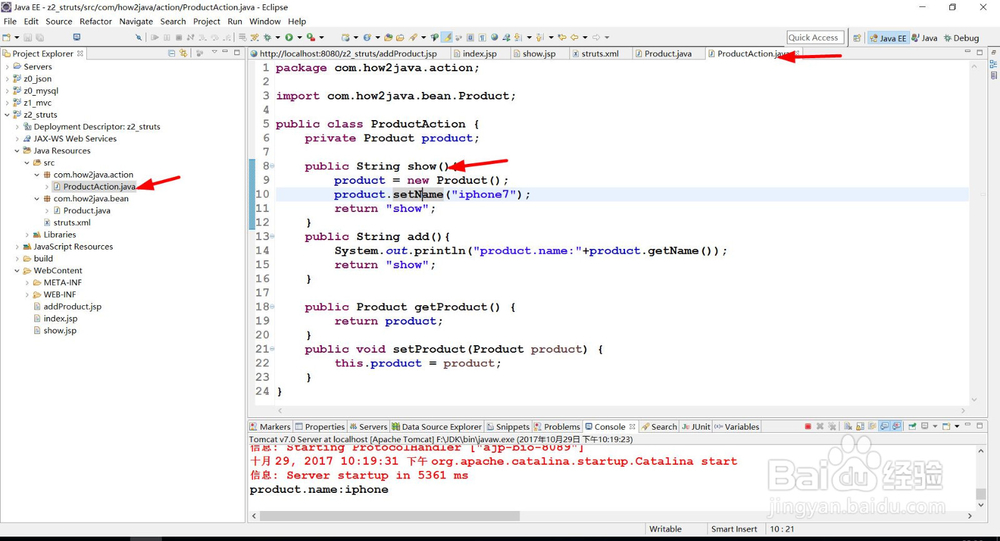Open the New wizard dropdown arrow
This screenshot has height=541, width=1000.
(x=17, y=37)
